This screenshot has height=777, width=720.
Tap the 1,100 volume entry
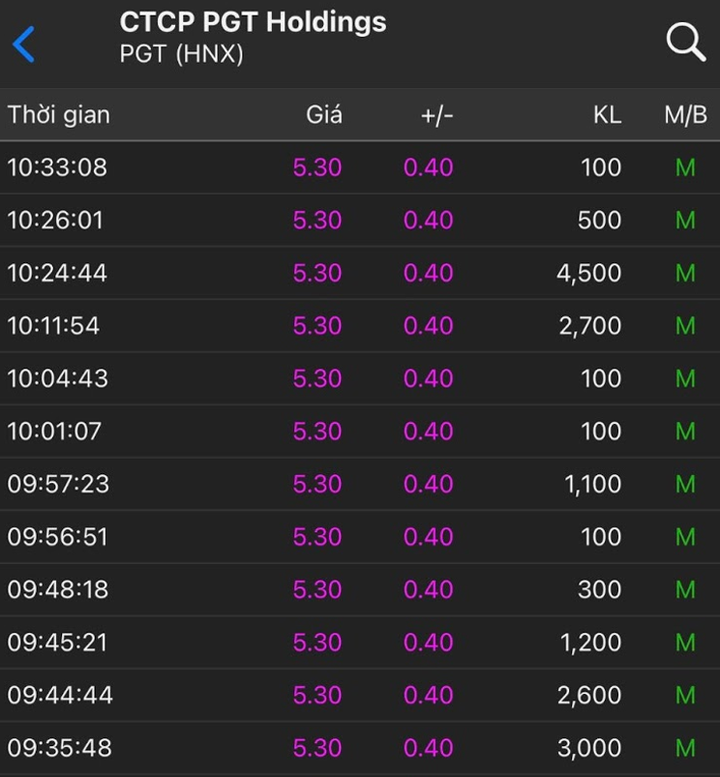point(591,485)
